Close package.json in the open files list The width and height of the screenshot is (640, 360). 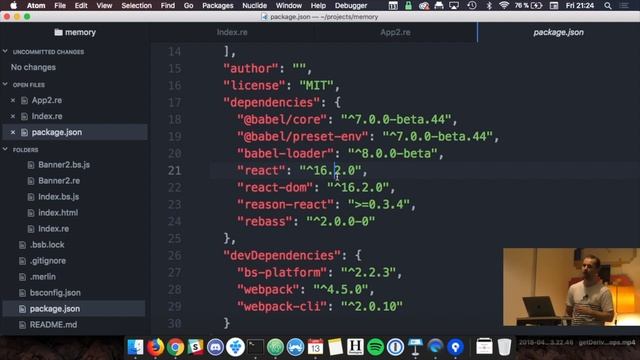(13, 132)
